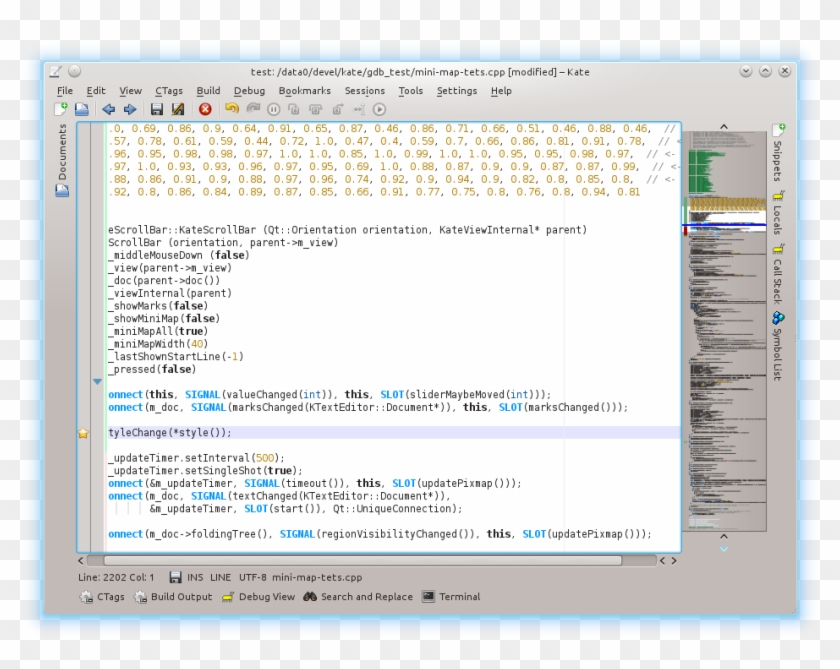The image size is (840, 669).
Task: Open the View menu
Action: pos(130,91)
